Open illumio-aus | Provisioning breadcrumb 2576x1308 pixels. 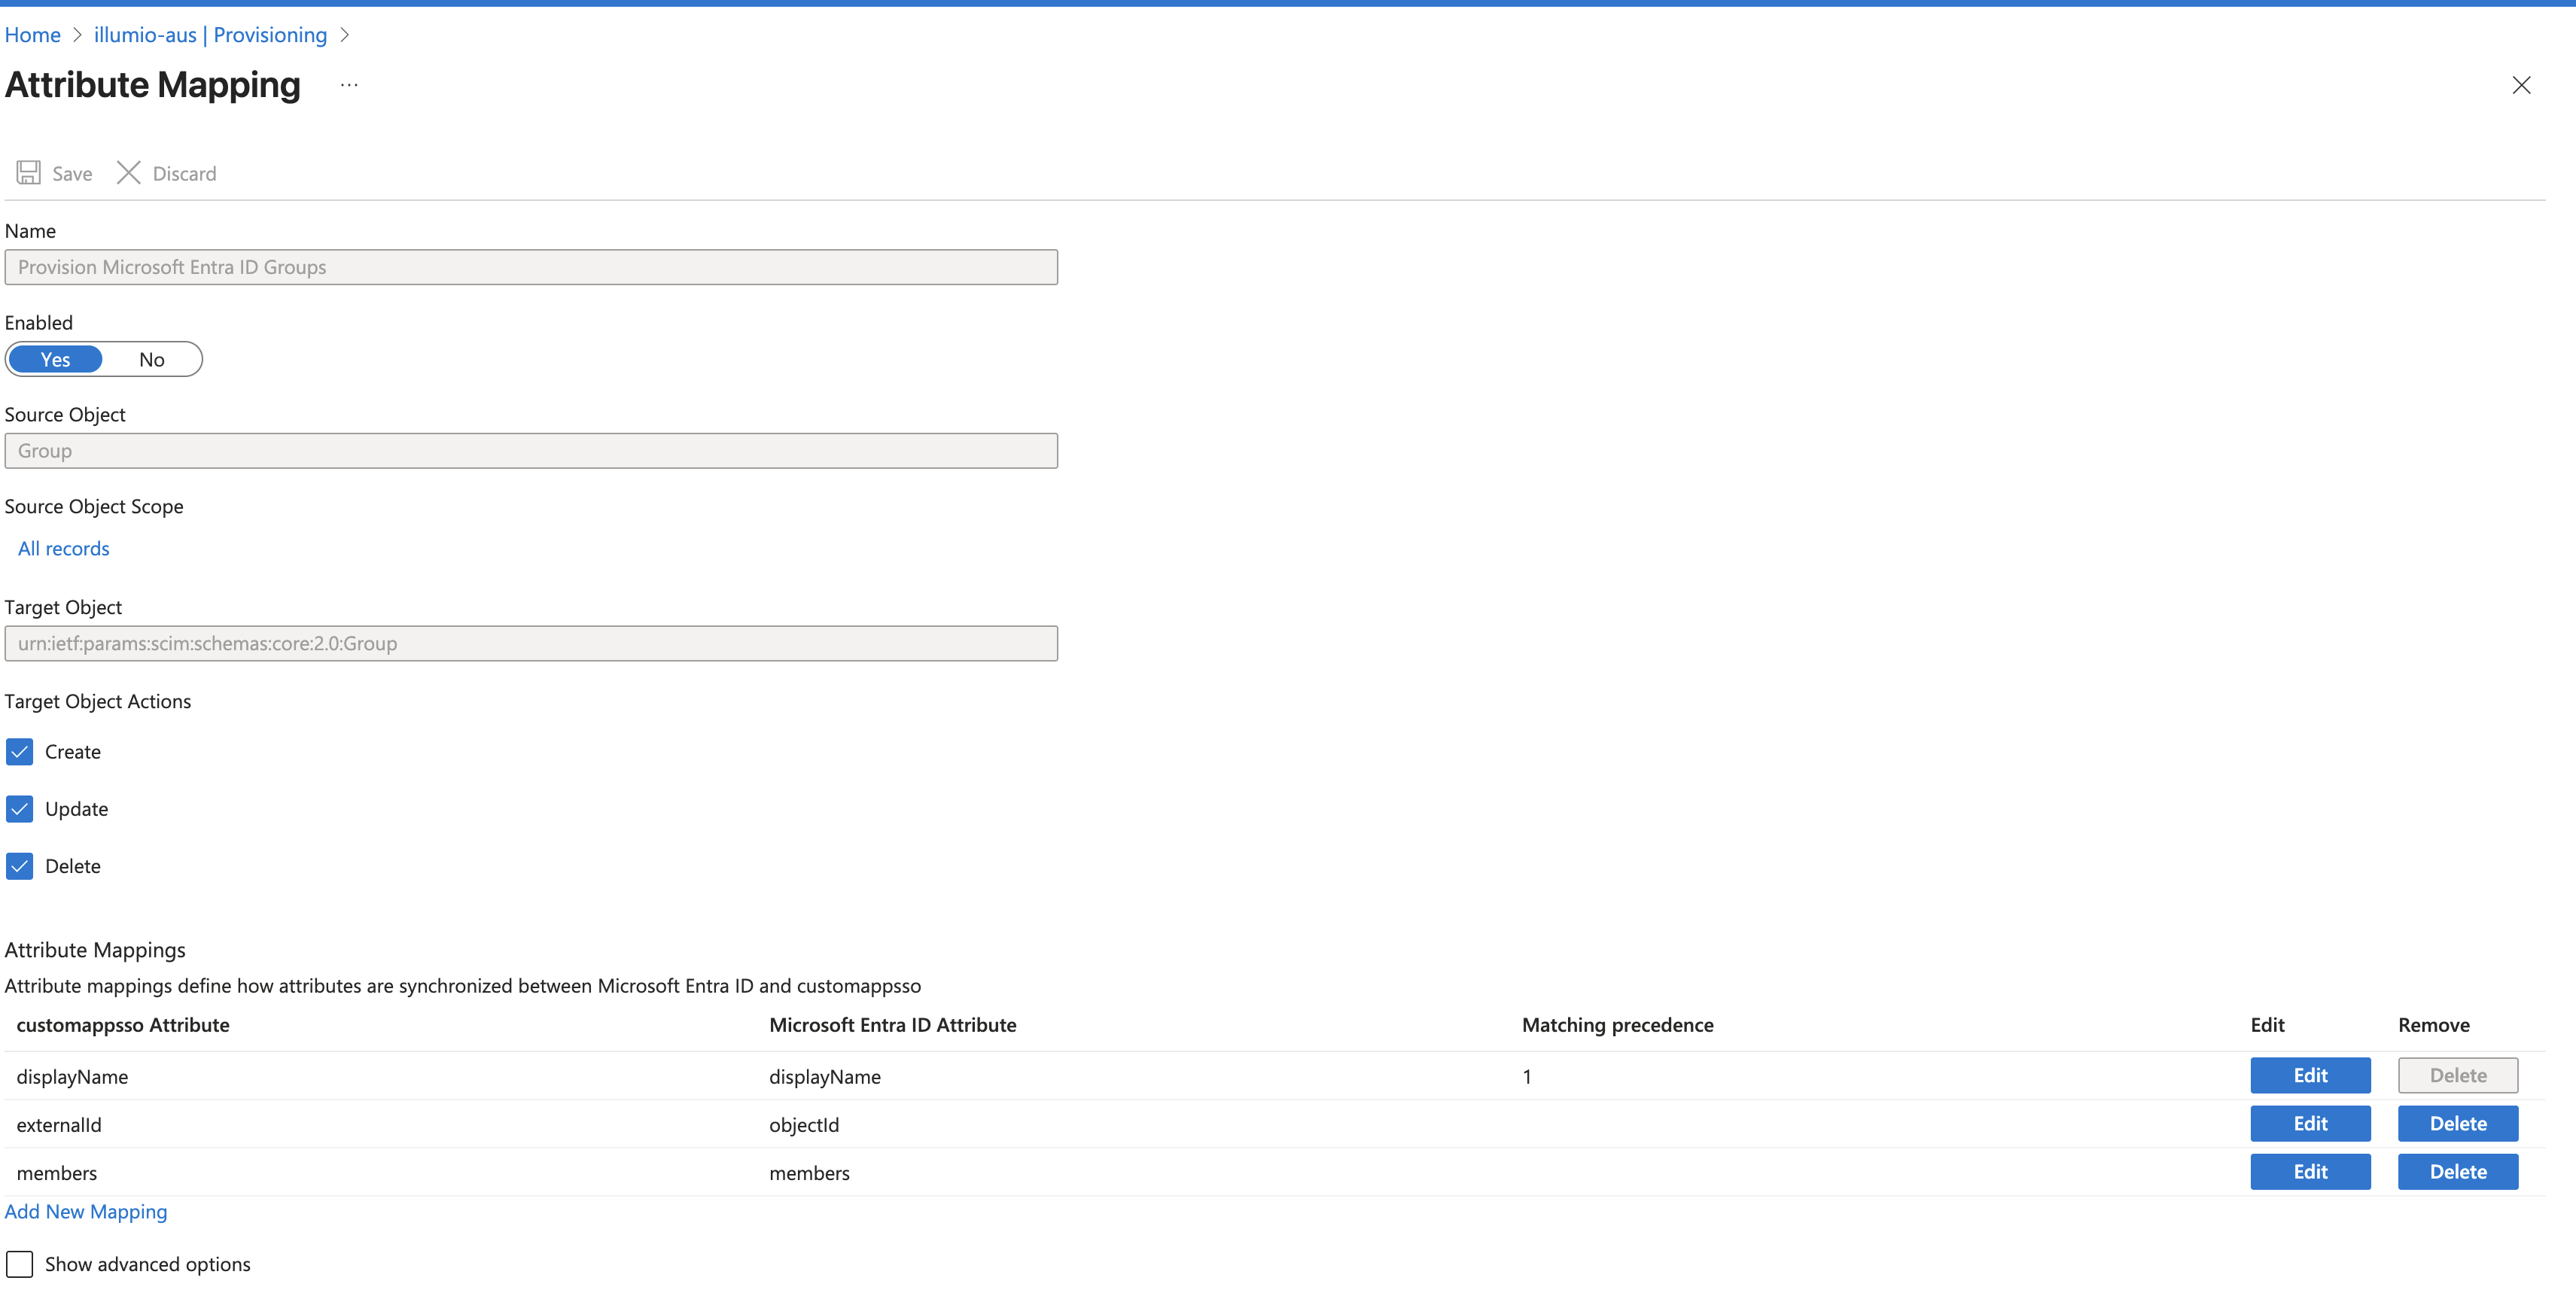click(x=210, y=35)
